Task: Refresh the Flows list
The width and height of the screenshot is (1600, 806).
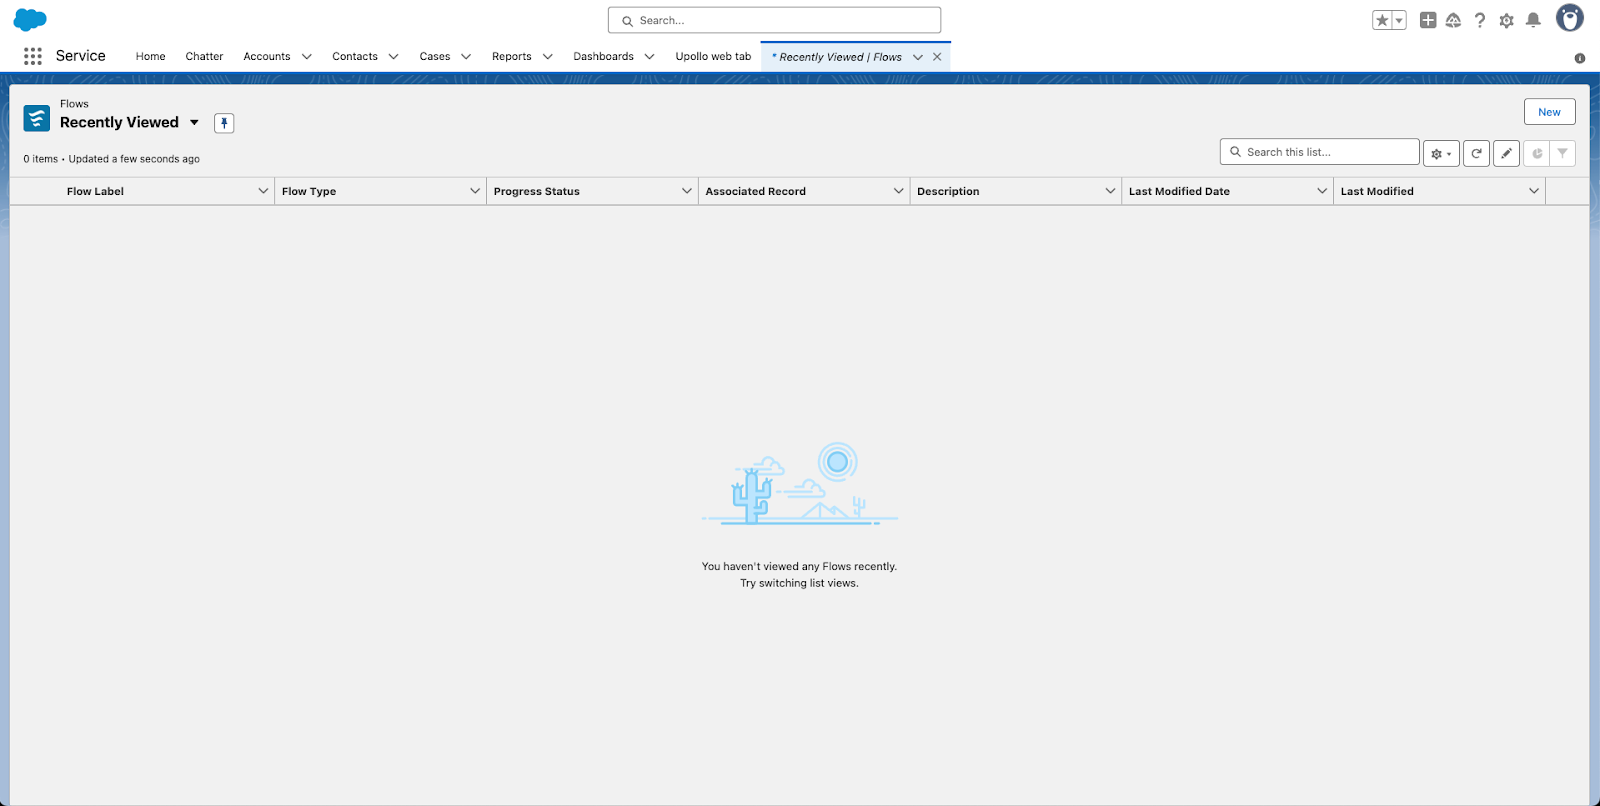Action: [1476, 153]
